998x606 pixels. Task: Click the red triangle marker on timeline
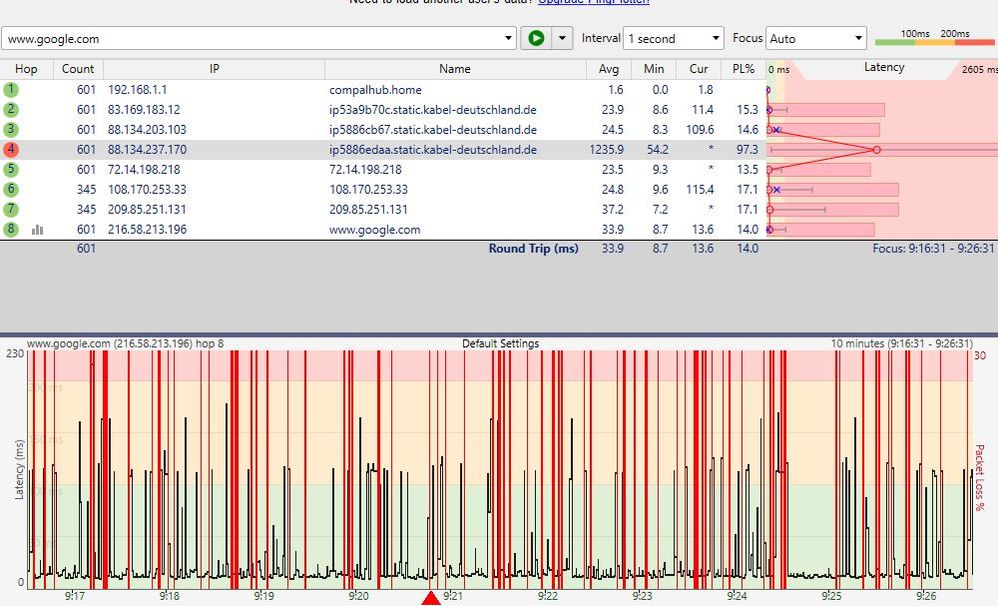[x=431, y=598]
